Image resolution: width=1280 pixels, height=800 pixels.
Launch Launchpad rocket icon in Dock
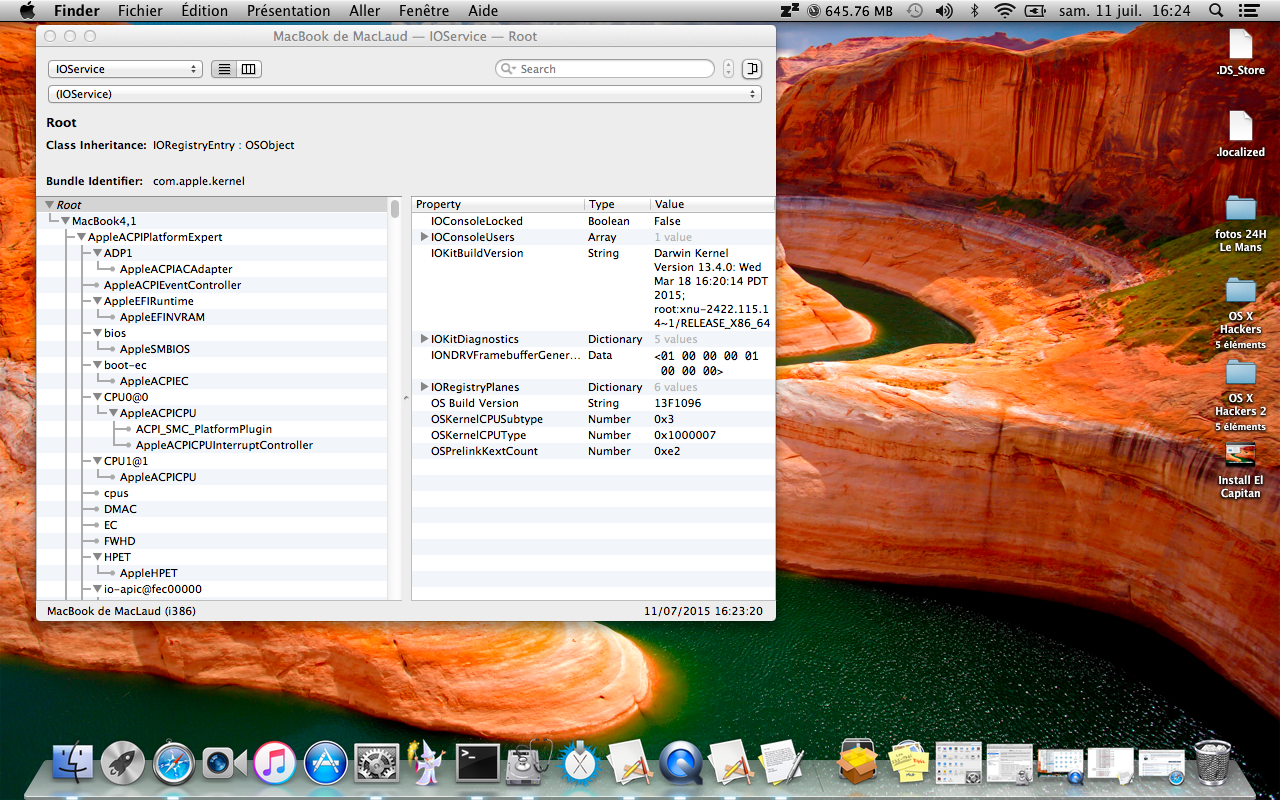123,764
